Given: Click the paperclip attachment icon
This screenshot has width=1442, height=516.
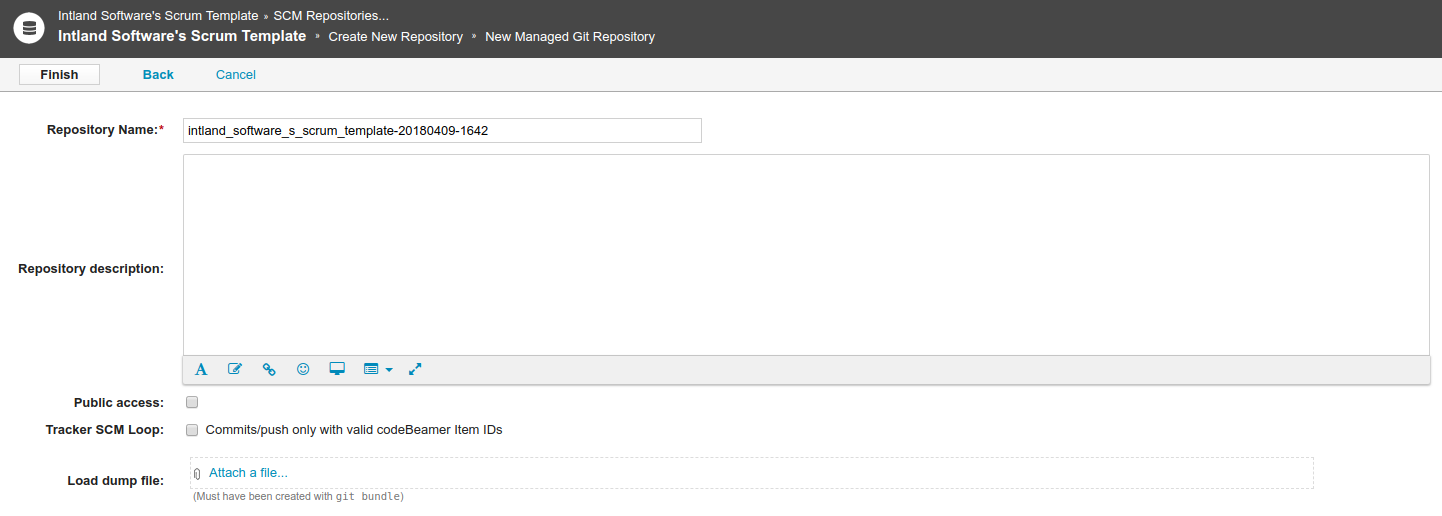Looking at the screenshot, I should (x=197, y=474).
